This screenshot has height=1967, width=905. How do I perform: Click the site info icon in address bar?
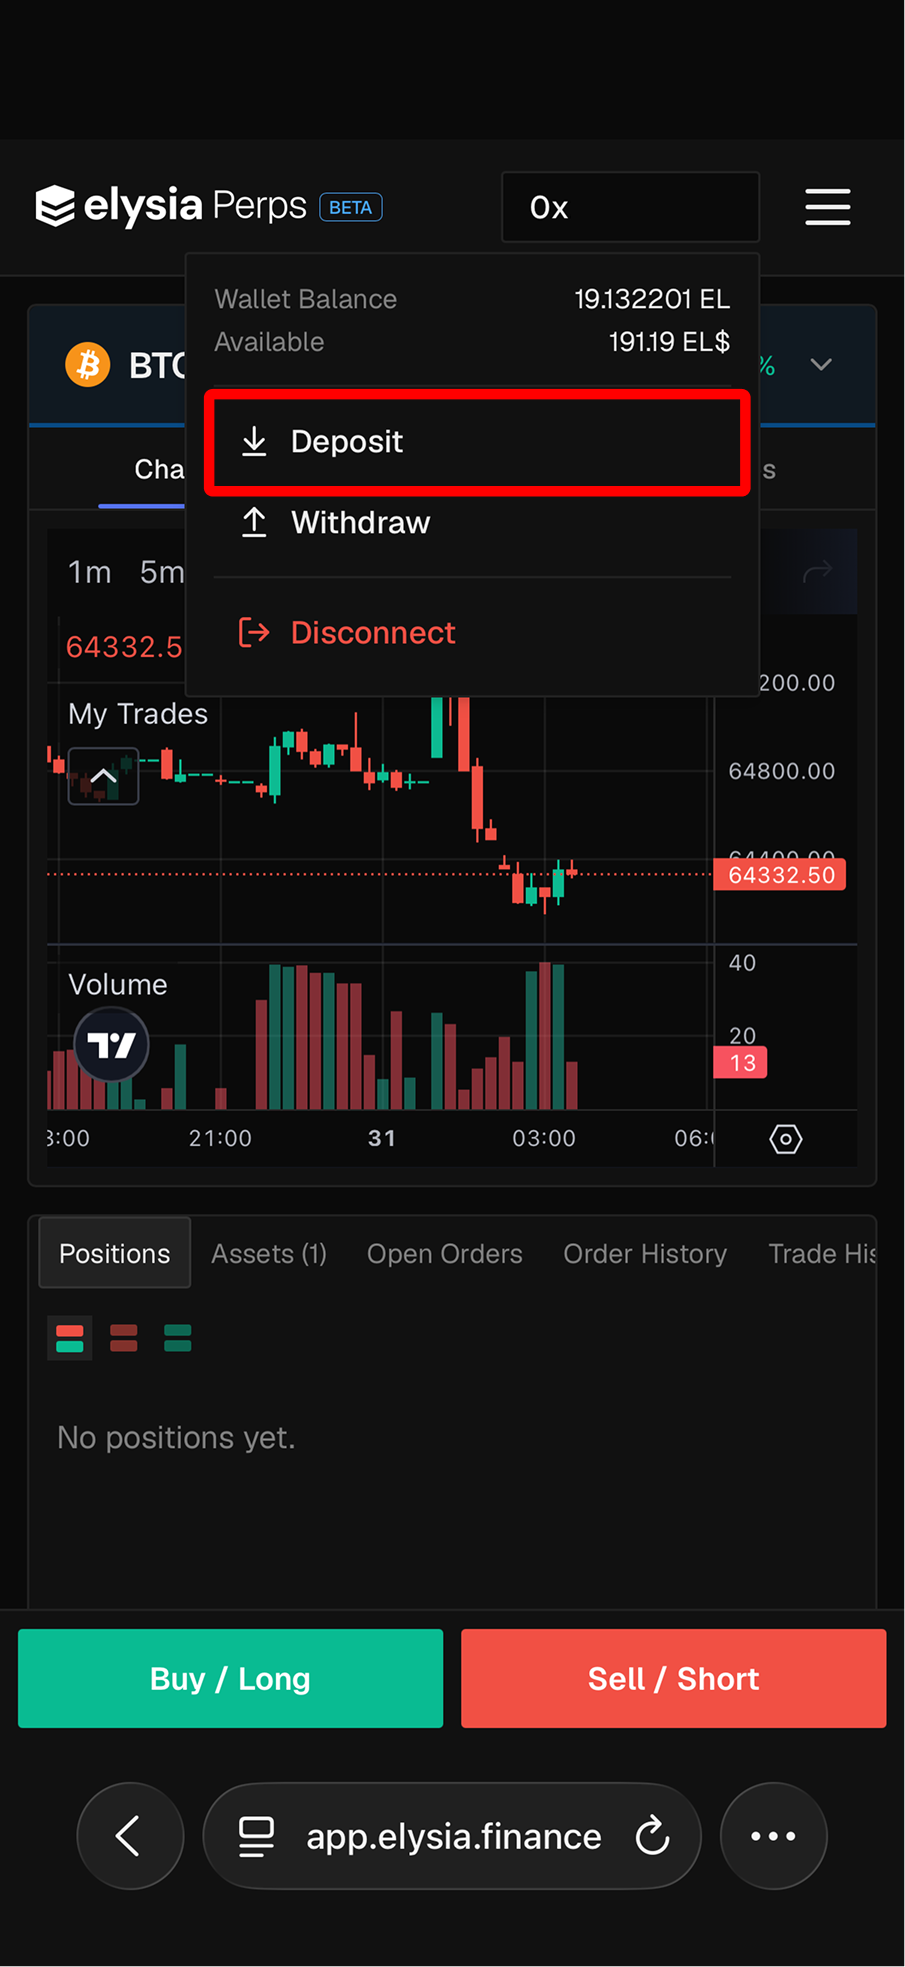coord(256,1837)
